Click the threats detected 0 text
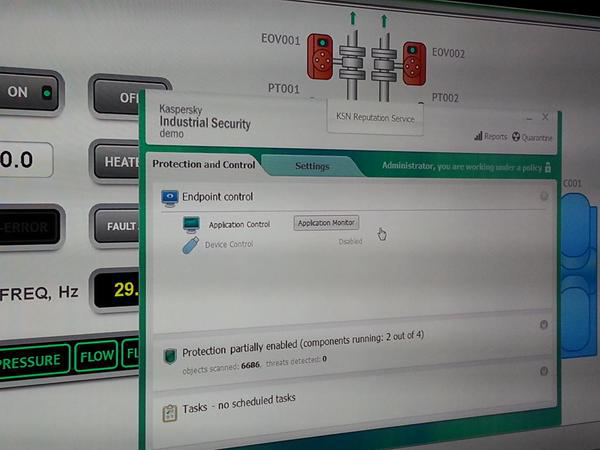Viewport: 600px width, 450px height. click(x=296, y=360)
